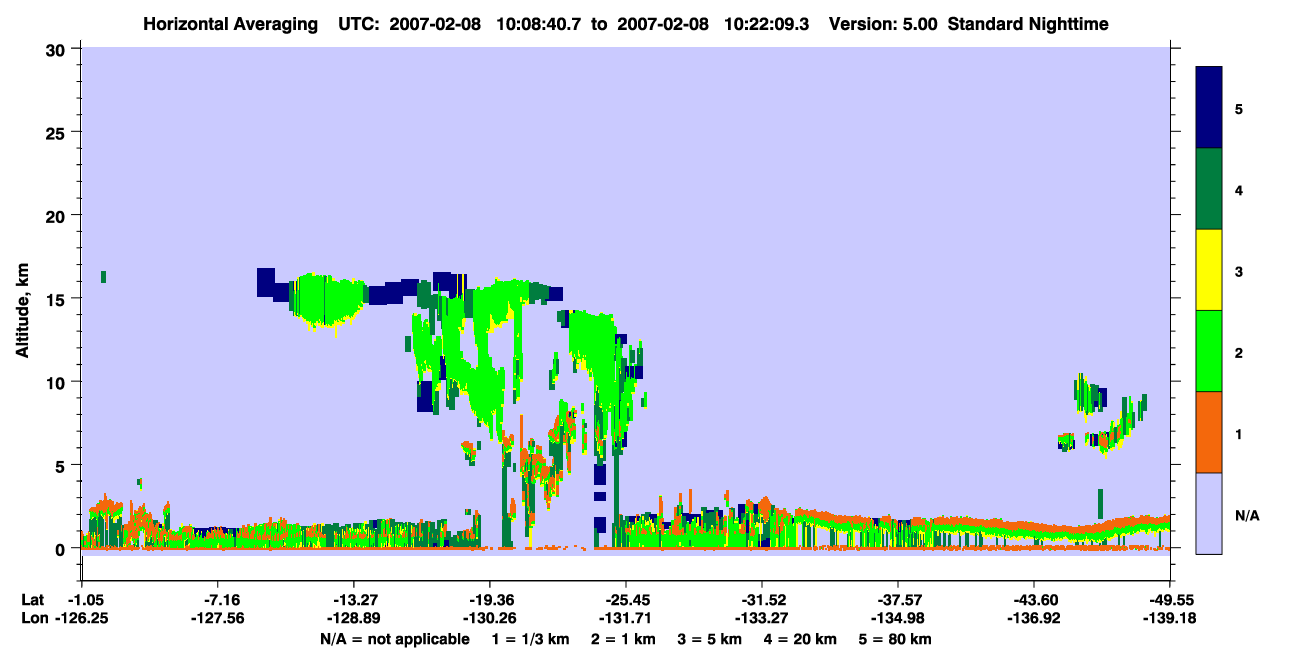1300x667 pixels.
Task: Click the 'Lon' row label
Action: 33,618
